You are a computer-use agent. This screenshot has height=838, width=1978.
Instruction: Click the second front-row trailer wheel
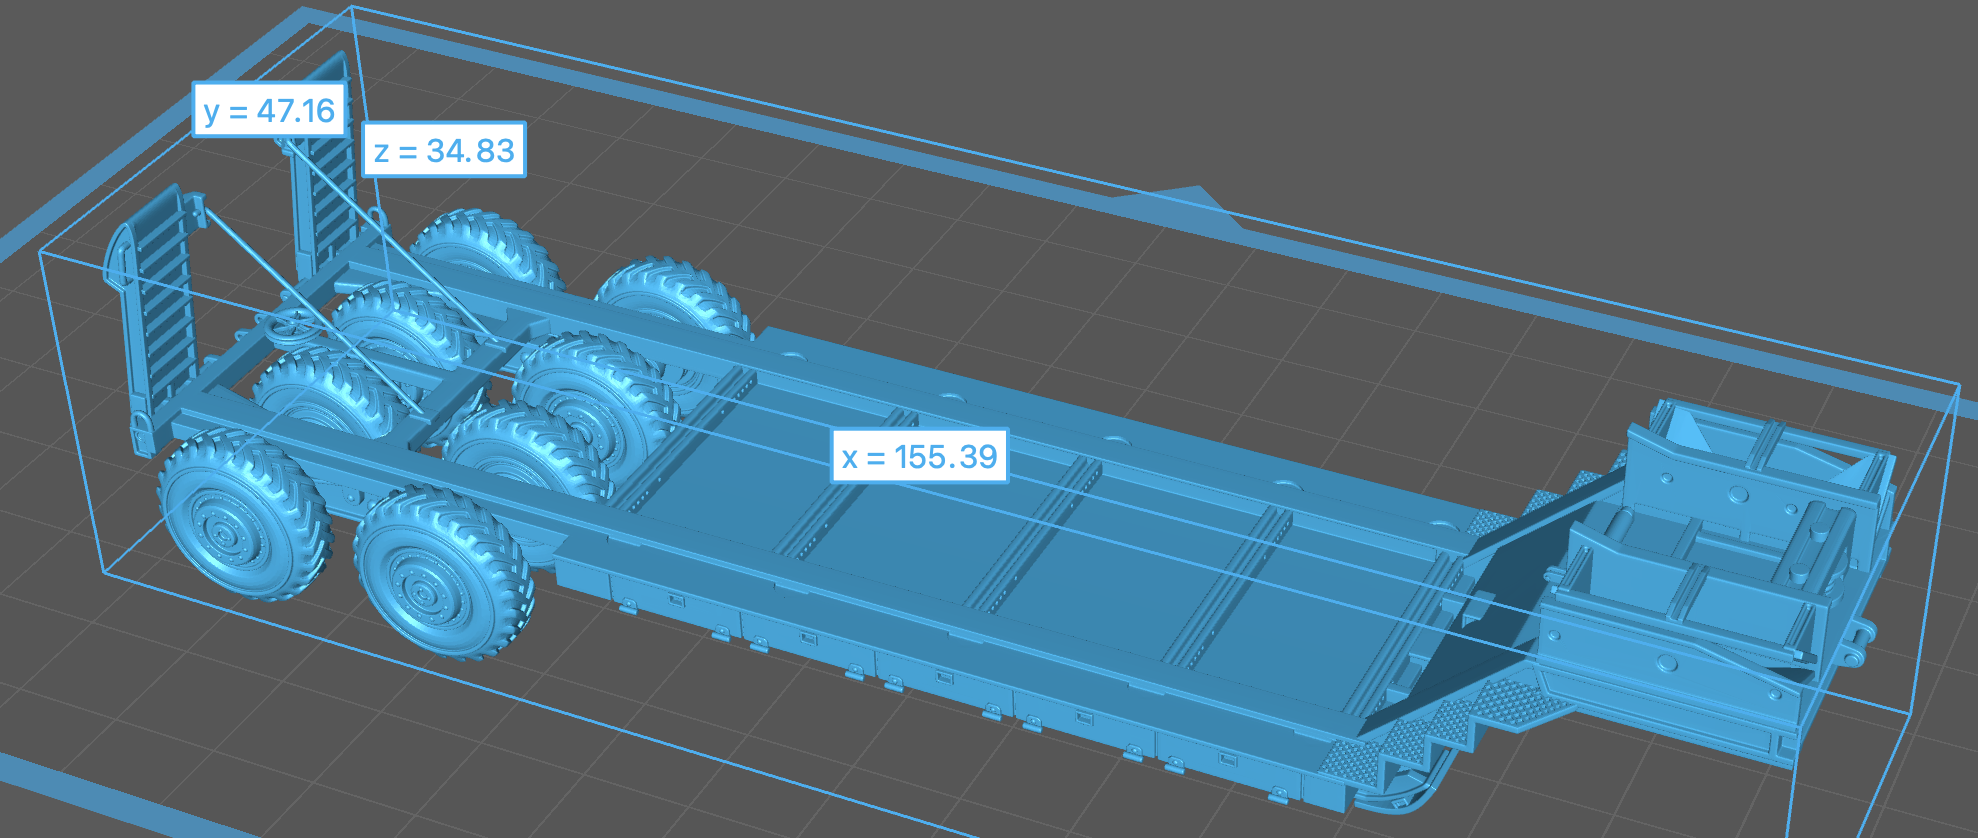444,572
